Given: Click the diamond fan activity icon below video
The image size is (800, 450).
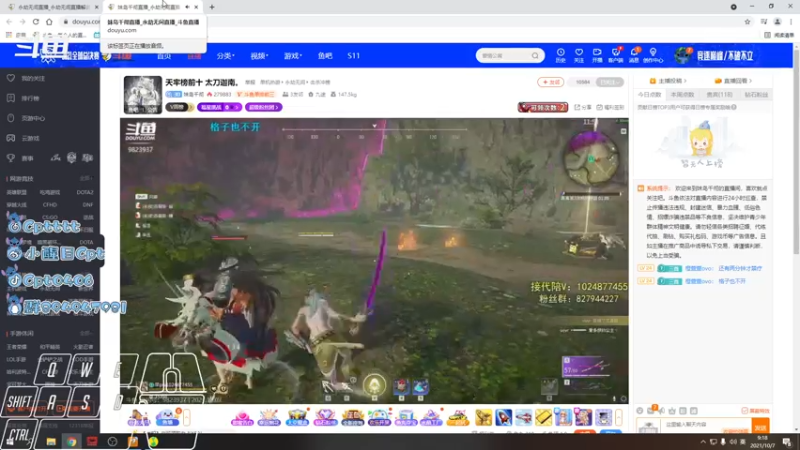Looking at the screenshot, I should (324, 417).
